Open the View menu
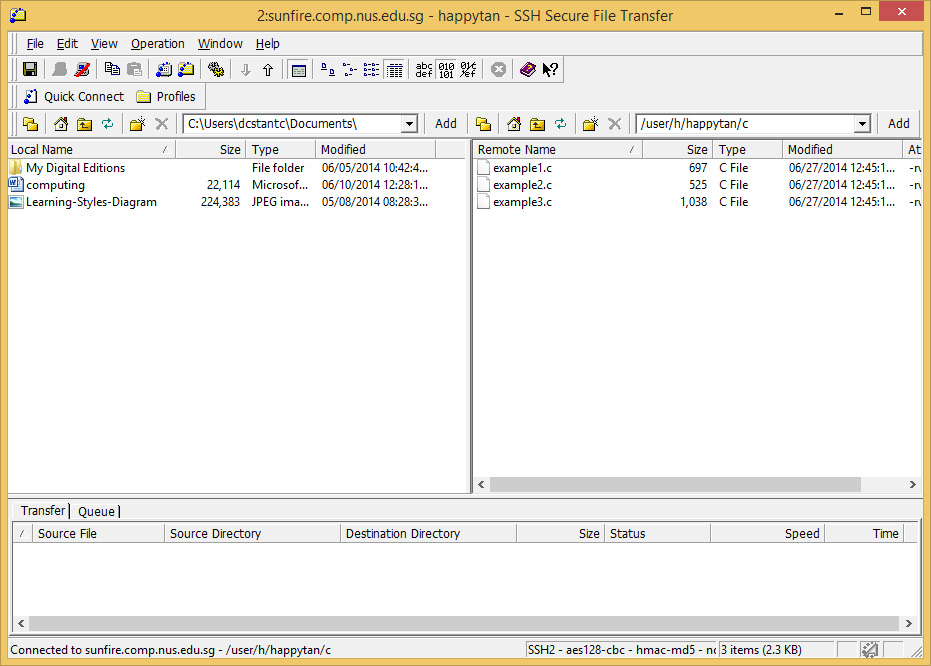This screenshot has width=931, height=666. pyautogui.click(x=104, y=44)
